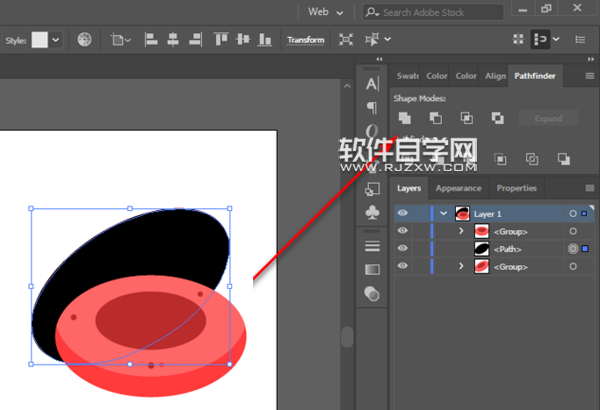Switch to the Align panel tab
The image size is (600, 410).
click(495, 76)
